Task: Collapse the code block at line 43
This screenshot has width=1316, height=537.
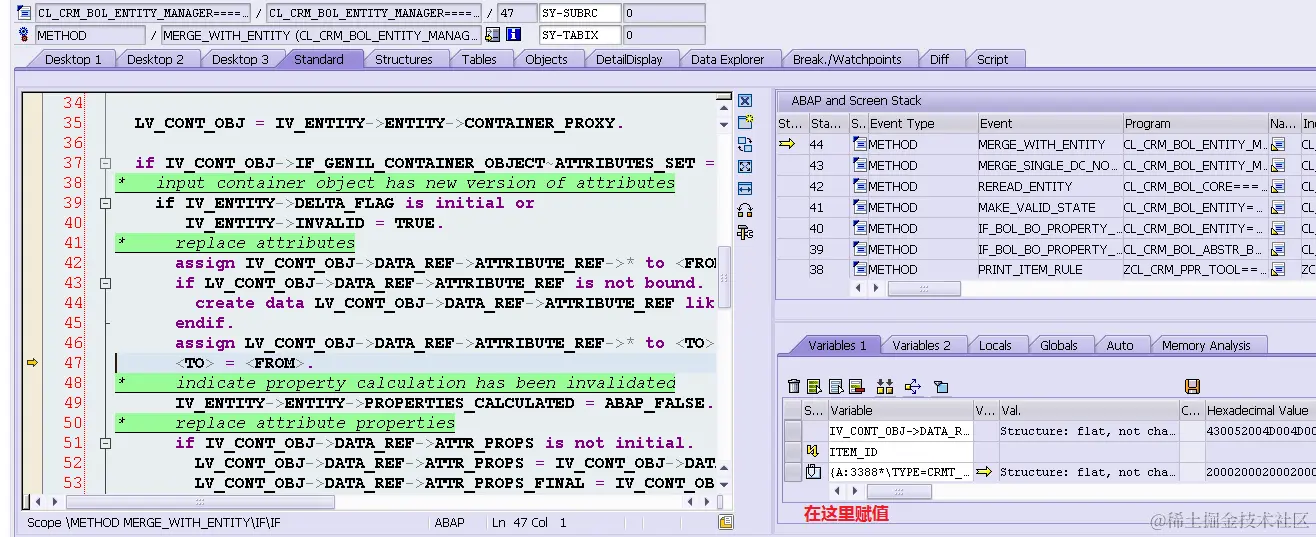Action: pos(104,283)
